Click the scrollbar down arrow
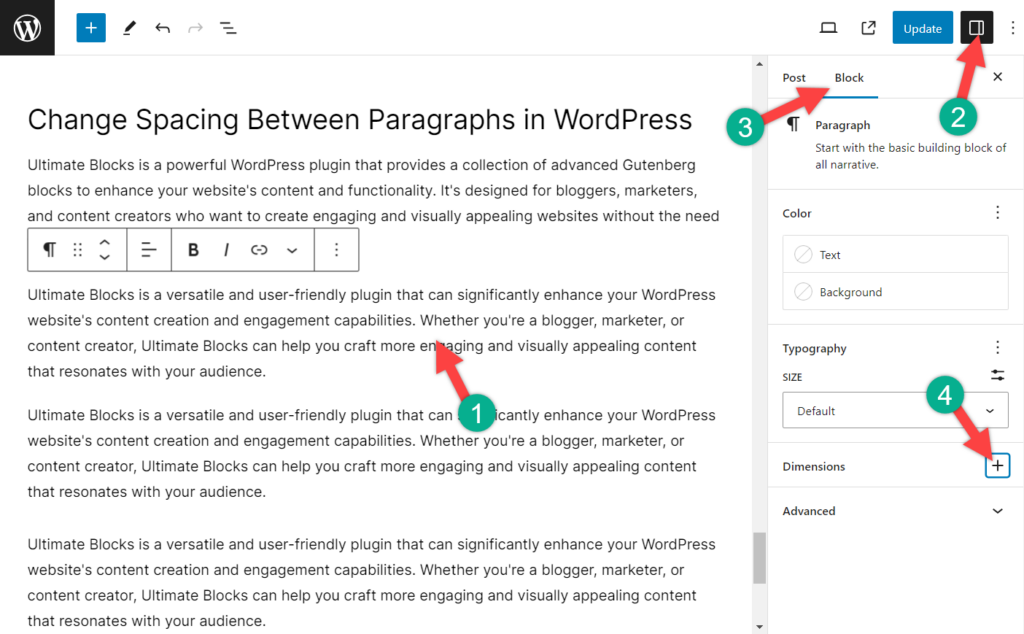Image resolution: width=1024 pixels, height=634 pixels. 759,627
